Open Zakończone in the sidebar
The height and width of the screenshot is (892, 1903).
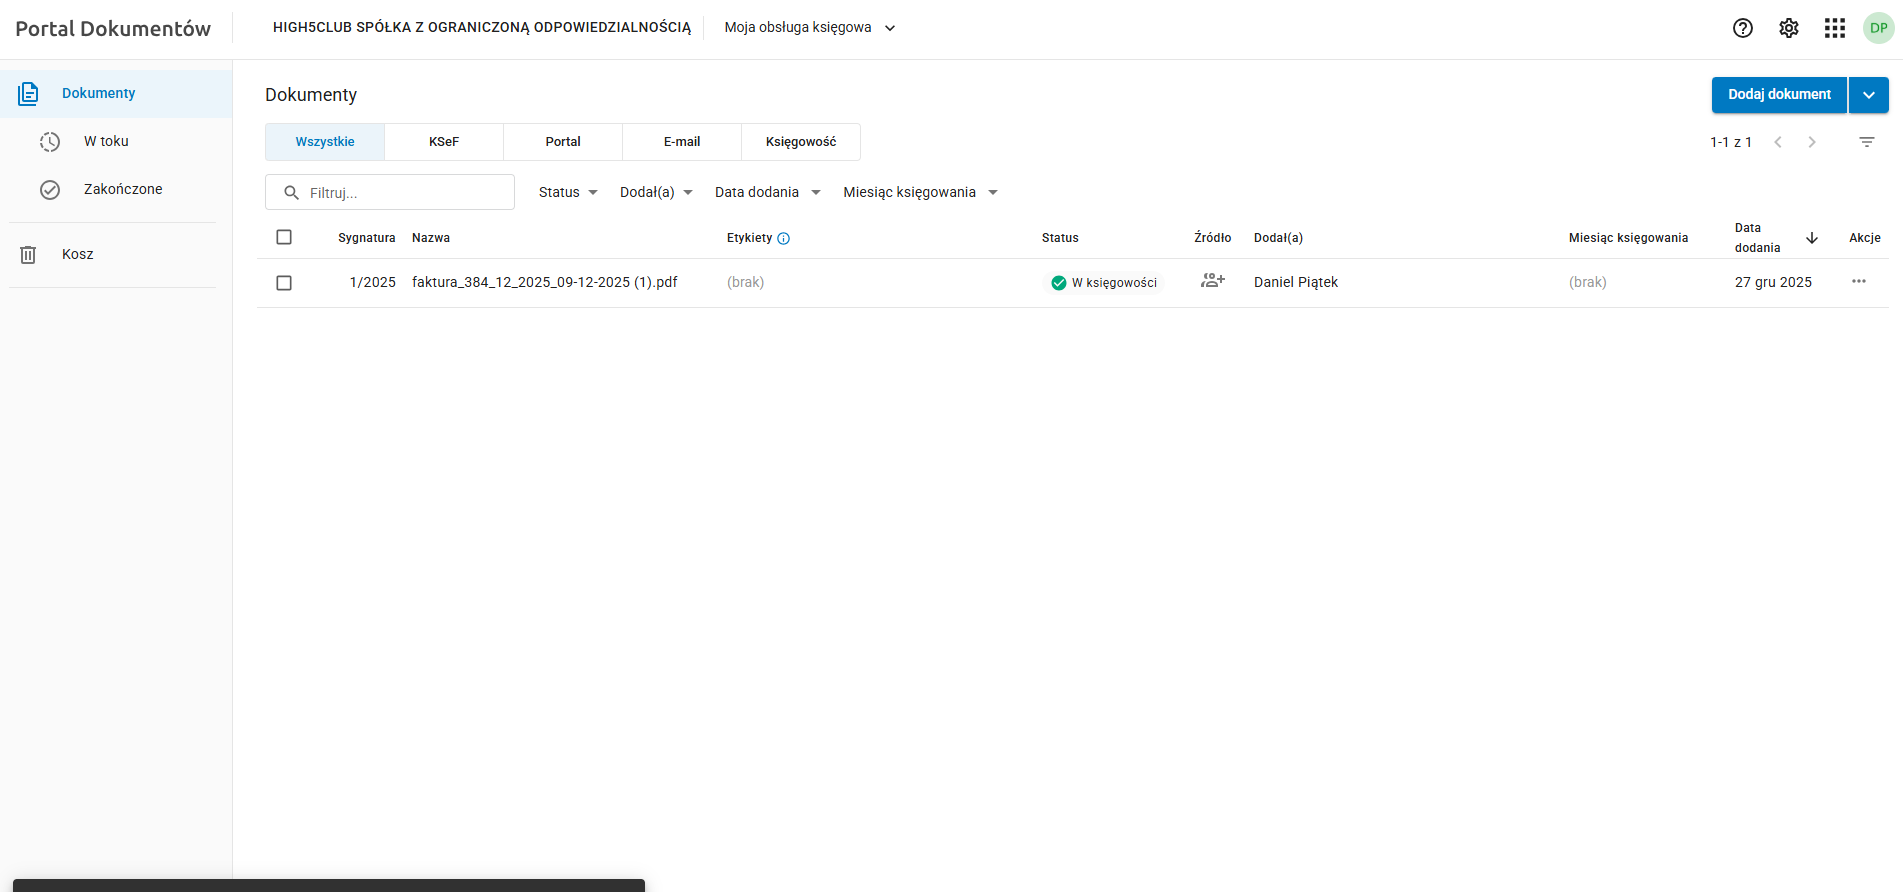(116, 190)
